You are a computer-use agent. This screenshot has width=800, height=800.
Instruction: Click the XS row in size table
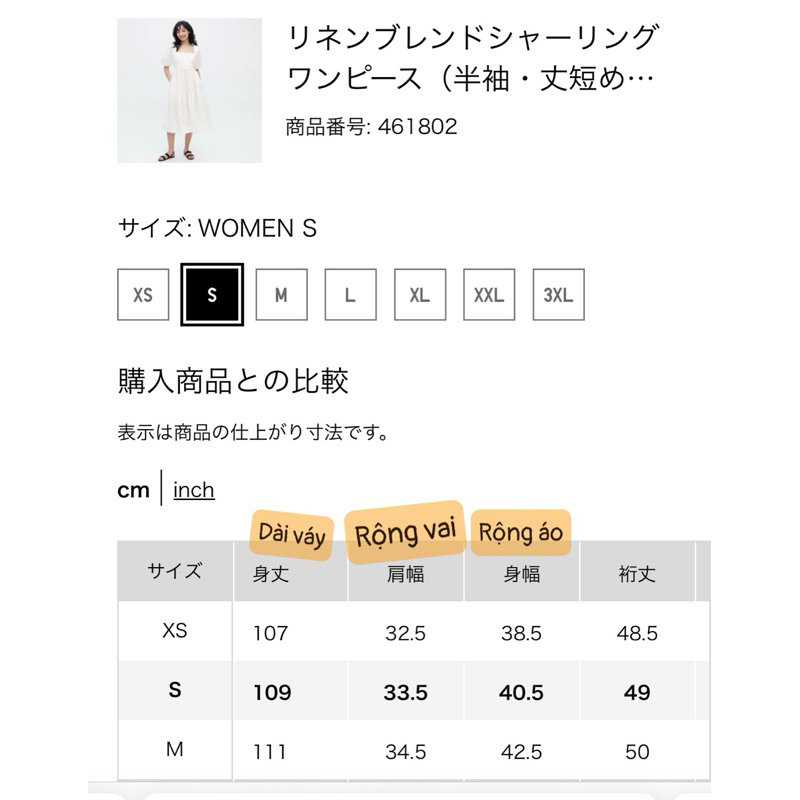click(x=175, y=632)
